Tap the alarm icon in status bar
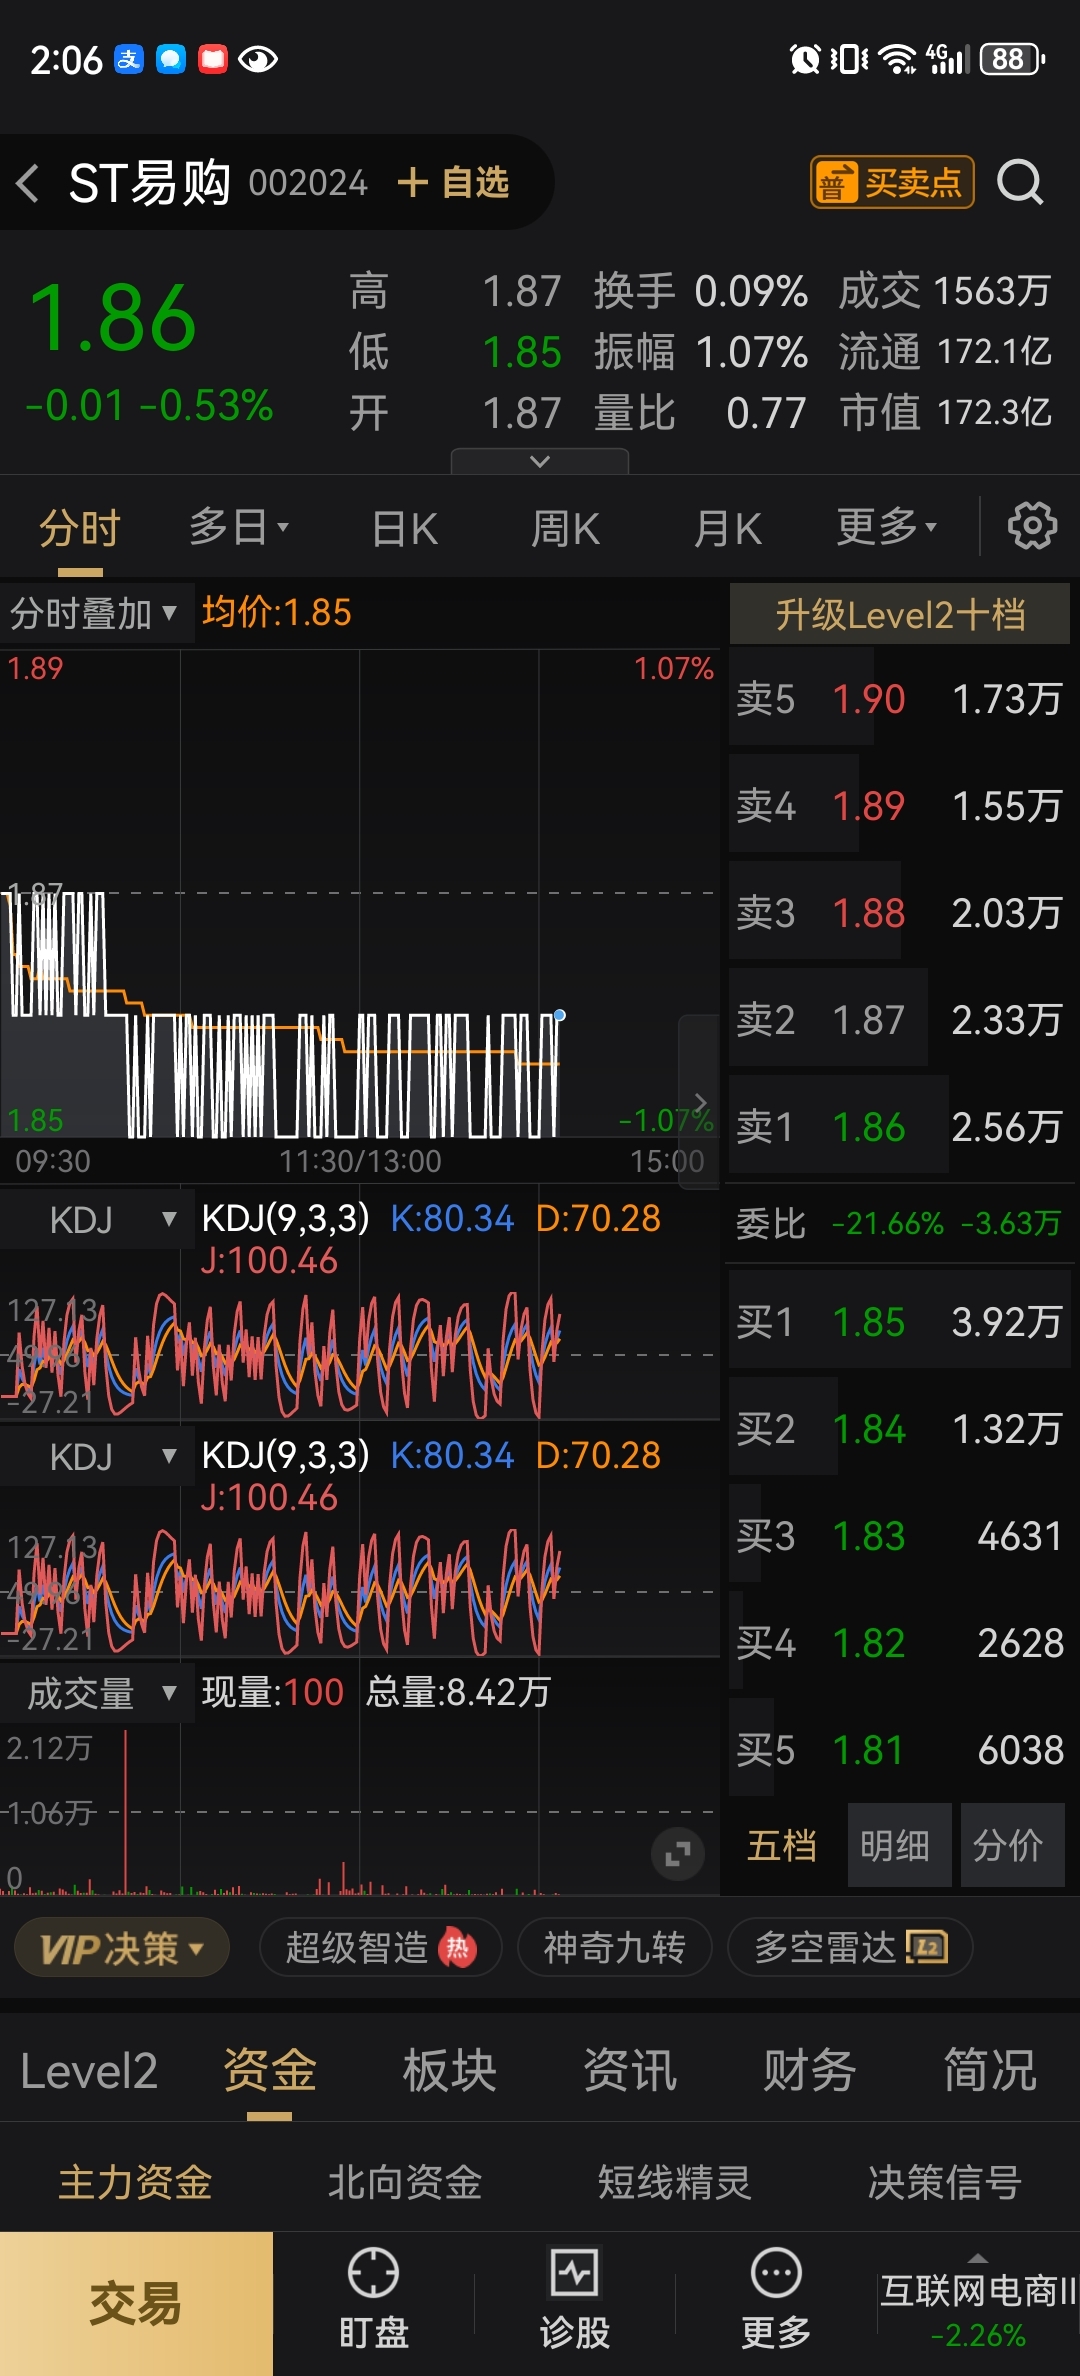The width and height of the screenshot is (1080, 2376). click(804, 59)
